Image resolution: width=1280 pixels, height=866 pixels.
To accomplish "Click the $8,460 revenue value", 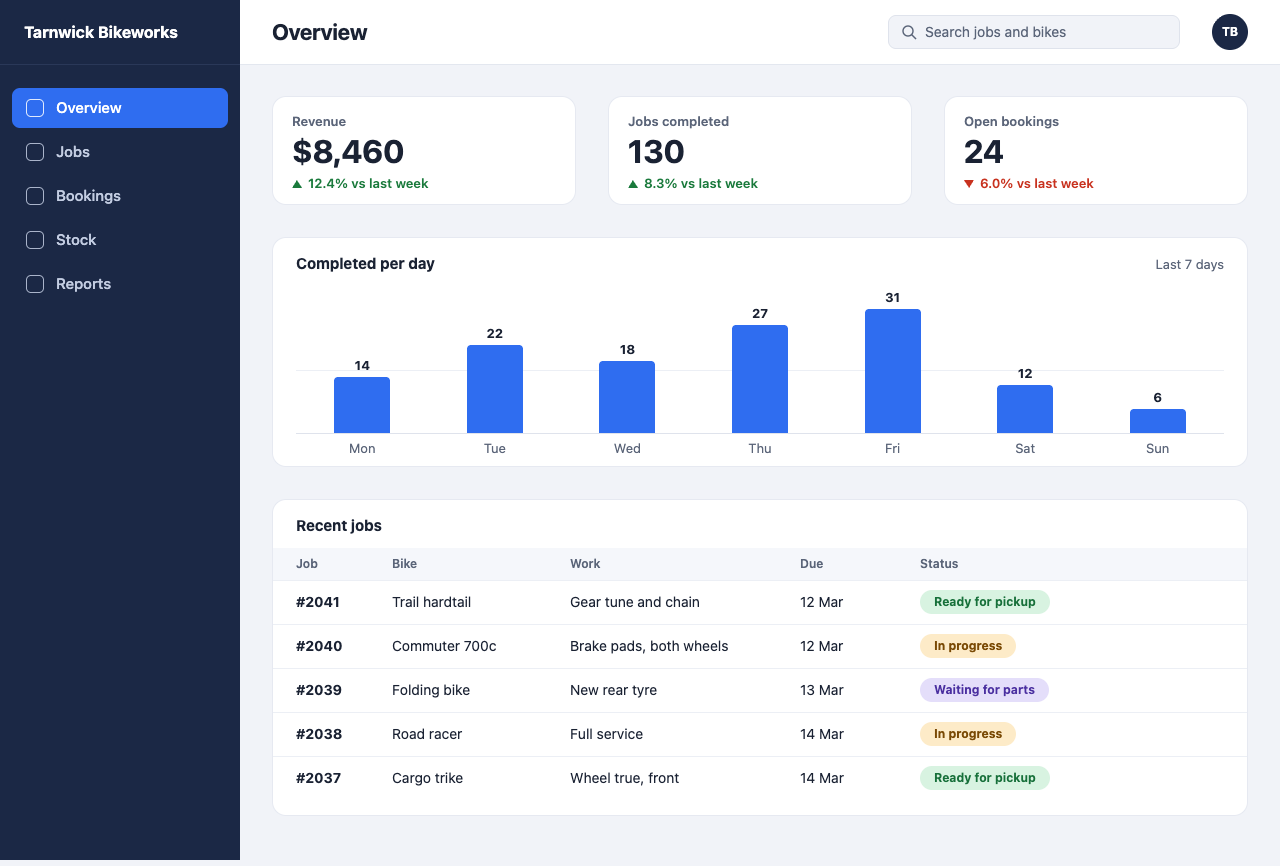I will (x=348, y=152).
